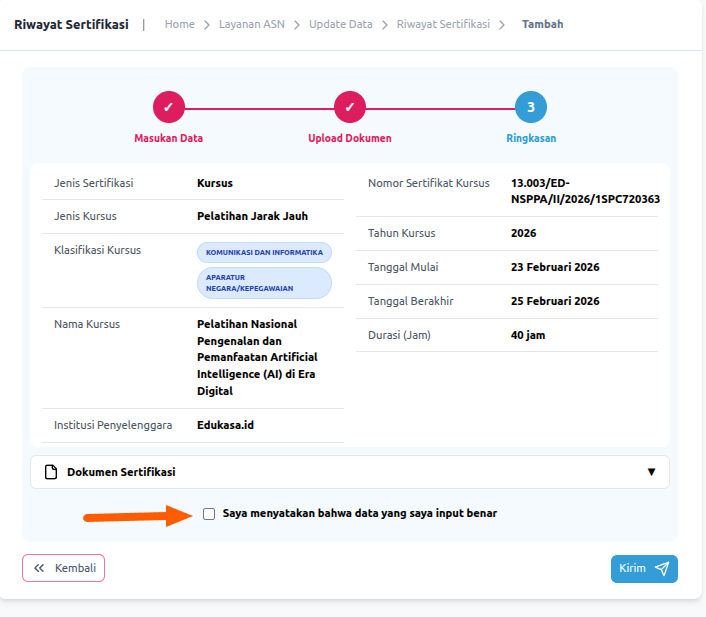The height and width of the screenshot is (617, 706).
Task: Tick the data confirmation checkbox
Action: coord(209,514)
